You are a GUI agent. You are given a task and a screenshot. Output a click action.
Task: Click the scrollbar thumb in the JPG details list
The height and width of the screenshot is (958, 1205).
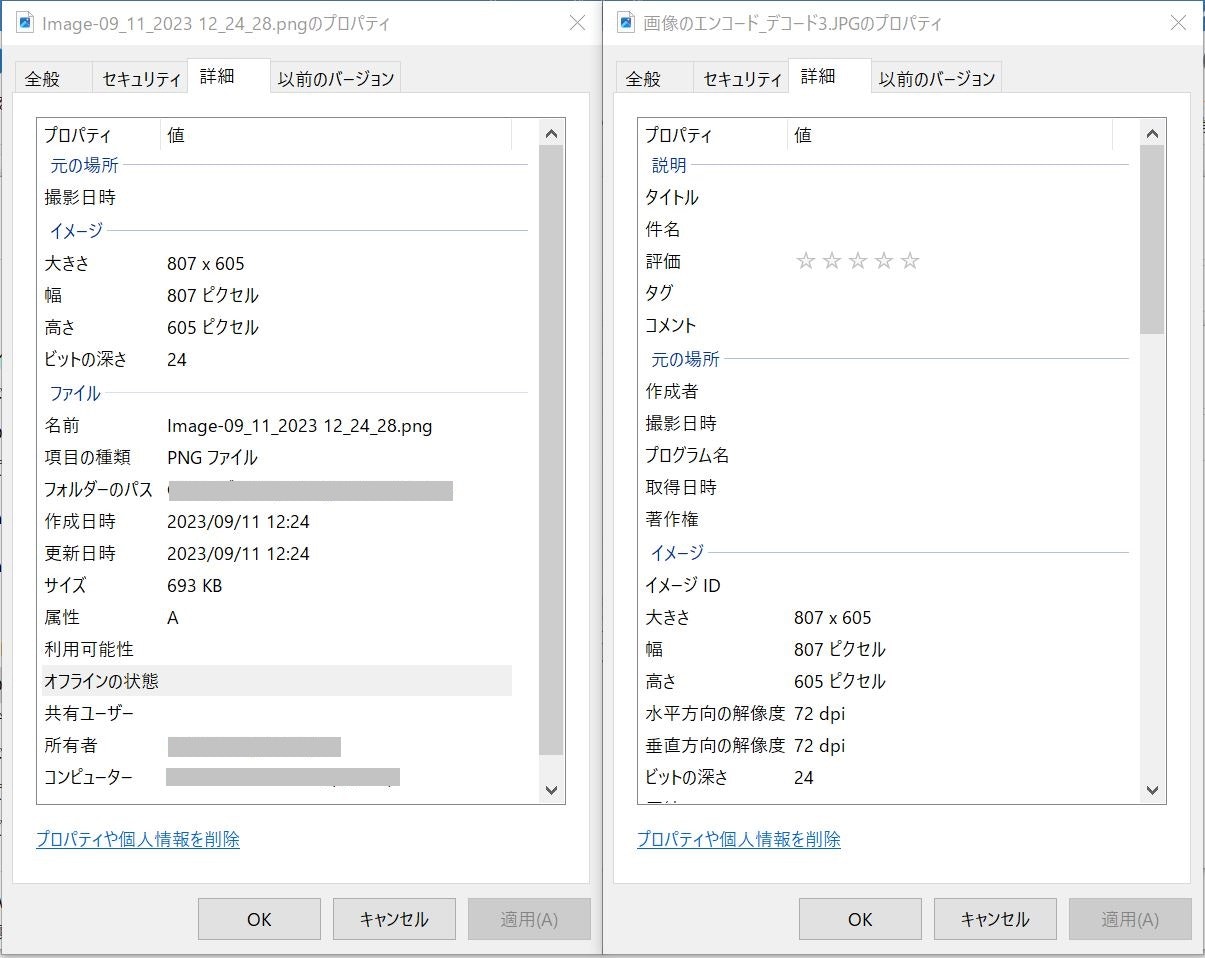(1152, 240)
